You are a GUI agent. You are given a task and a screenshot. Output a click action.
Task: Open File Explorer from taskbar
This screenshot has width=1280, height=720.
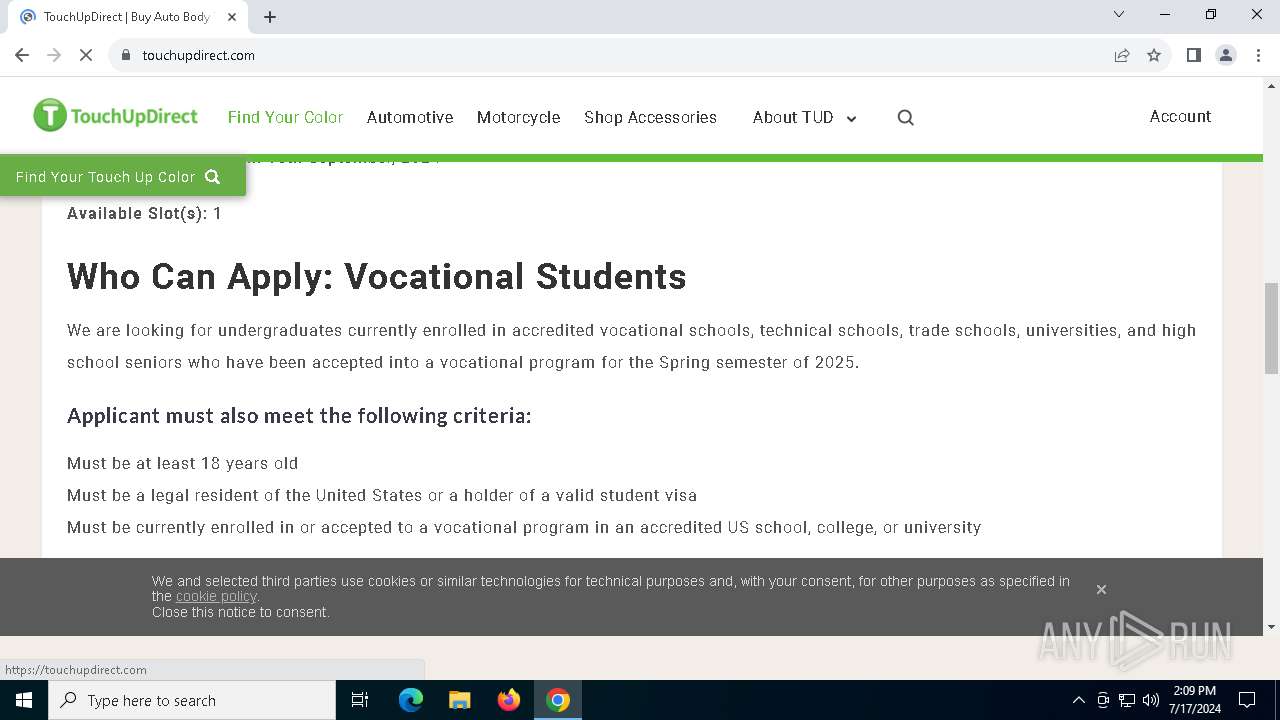point(459,700)
